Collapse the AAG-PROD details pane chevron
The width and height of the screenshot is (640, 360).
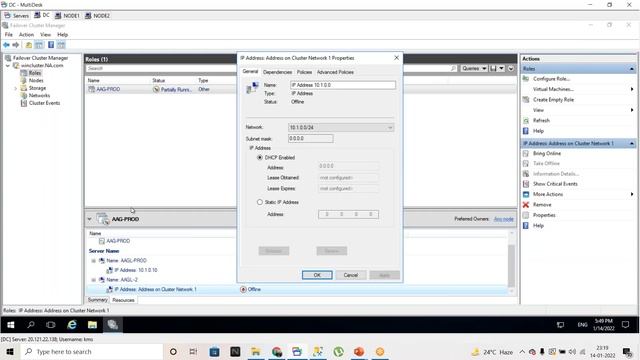pyautogui.click(x=89, y=219)
